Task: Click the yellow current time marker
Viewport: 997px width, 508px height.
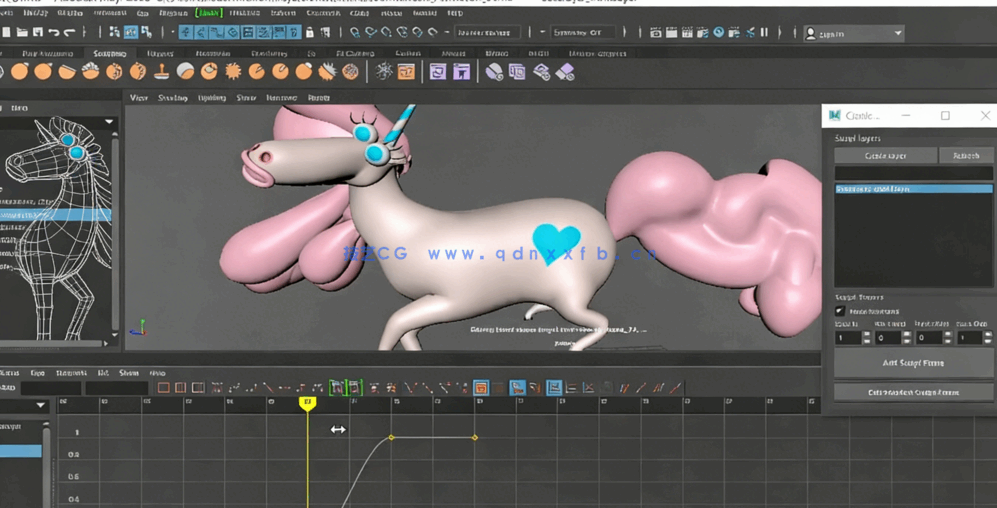Action: (x=308, y=403)
